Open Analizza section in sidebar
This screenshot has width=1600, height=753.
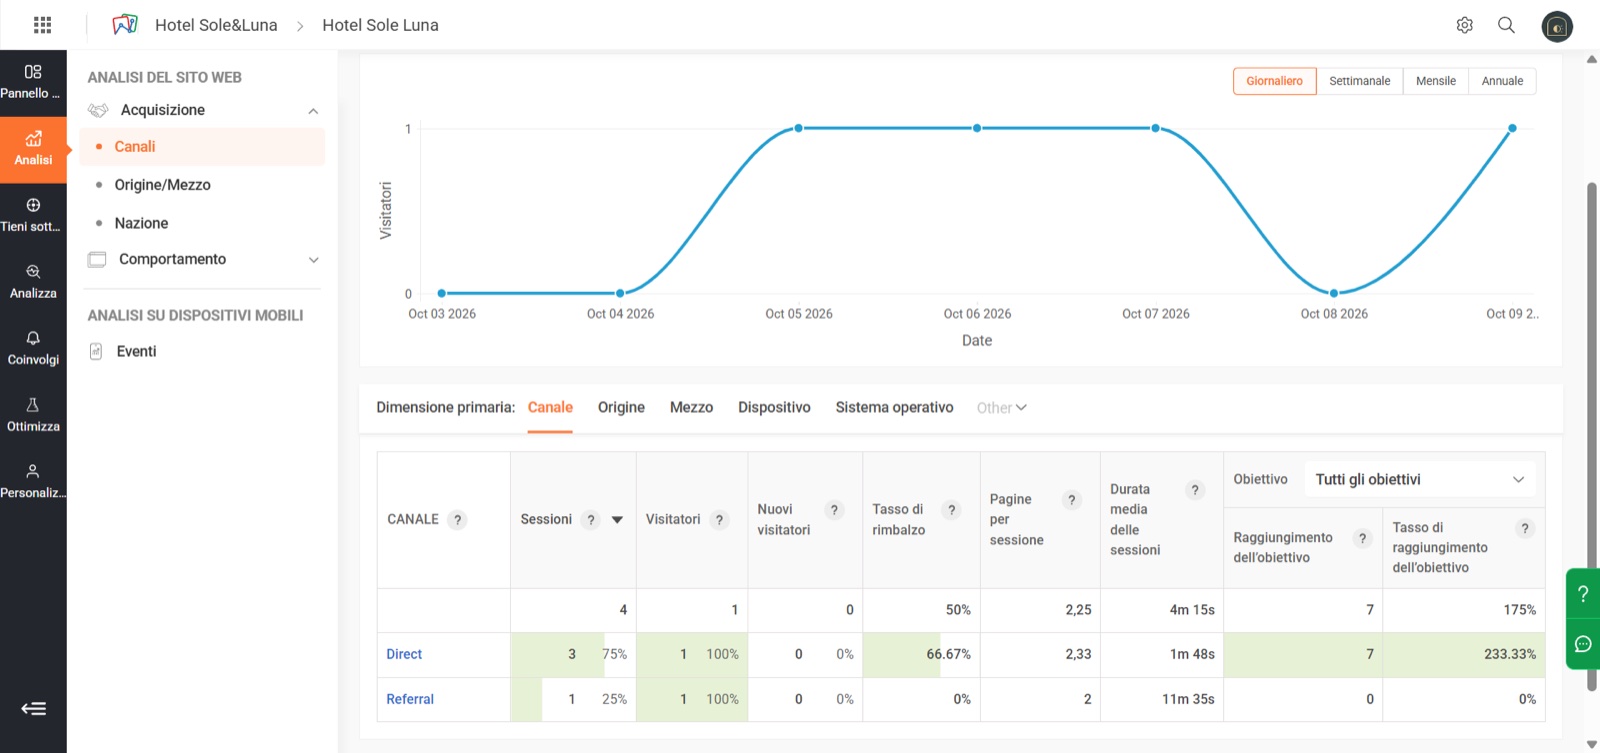33,283
